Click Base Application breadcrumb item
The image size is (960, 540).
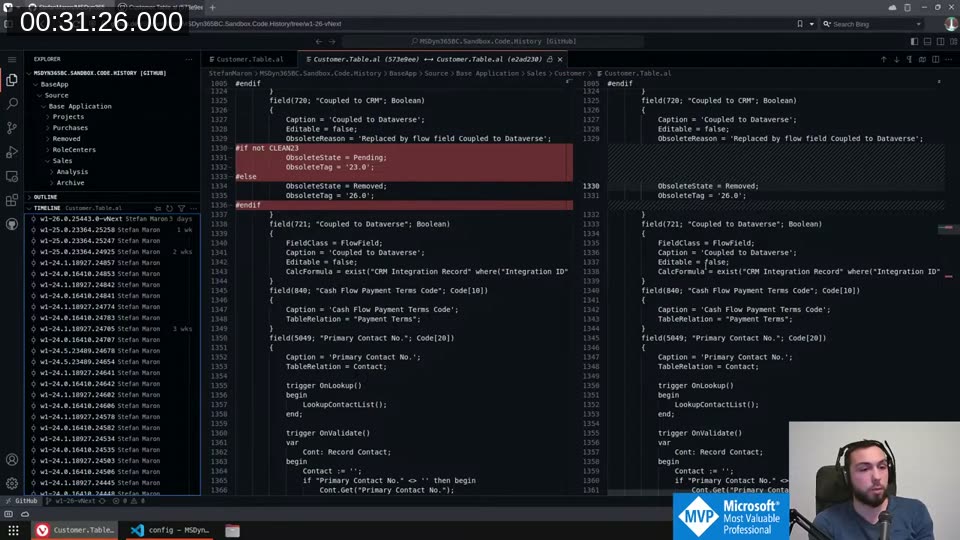point(487,73)
